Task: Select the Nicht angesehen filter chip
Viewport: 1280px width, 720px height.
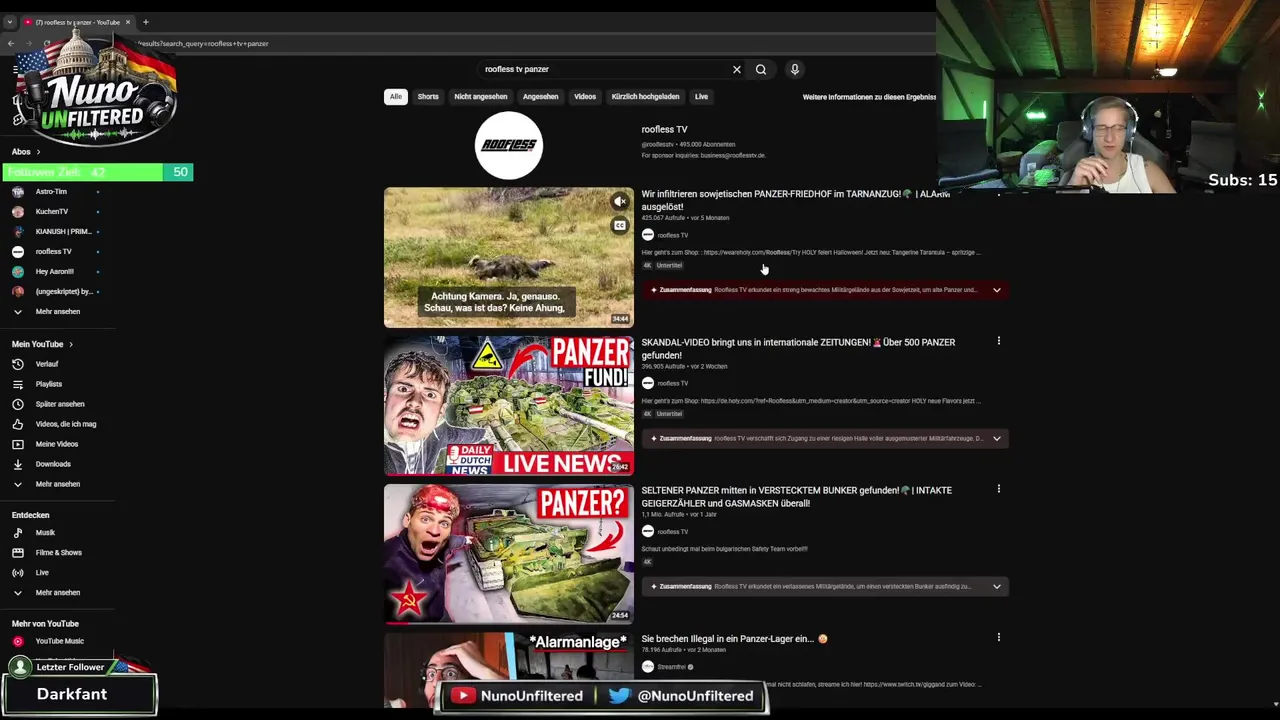Action: 481,97
